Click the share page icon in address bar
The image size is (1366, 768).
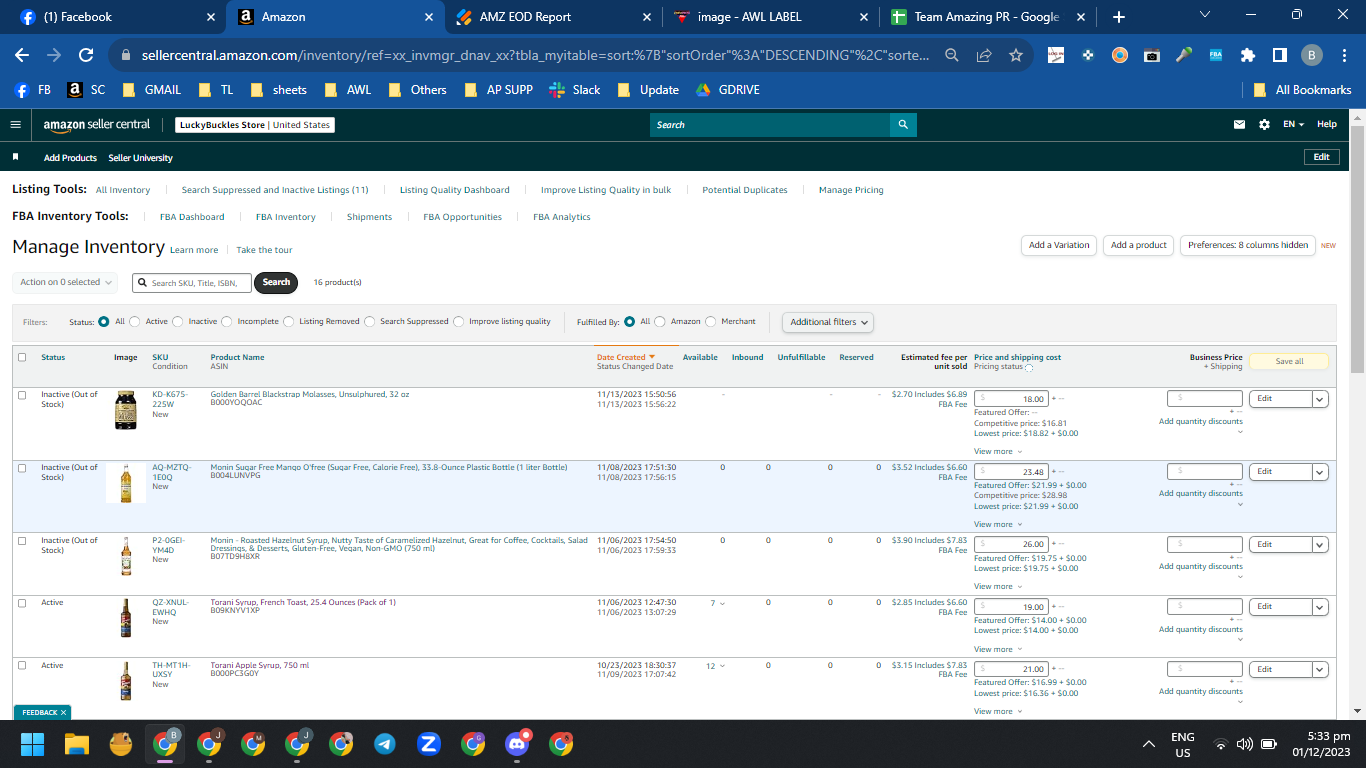tap(984, 55)
